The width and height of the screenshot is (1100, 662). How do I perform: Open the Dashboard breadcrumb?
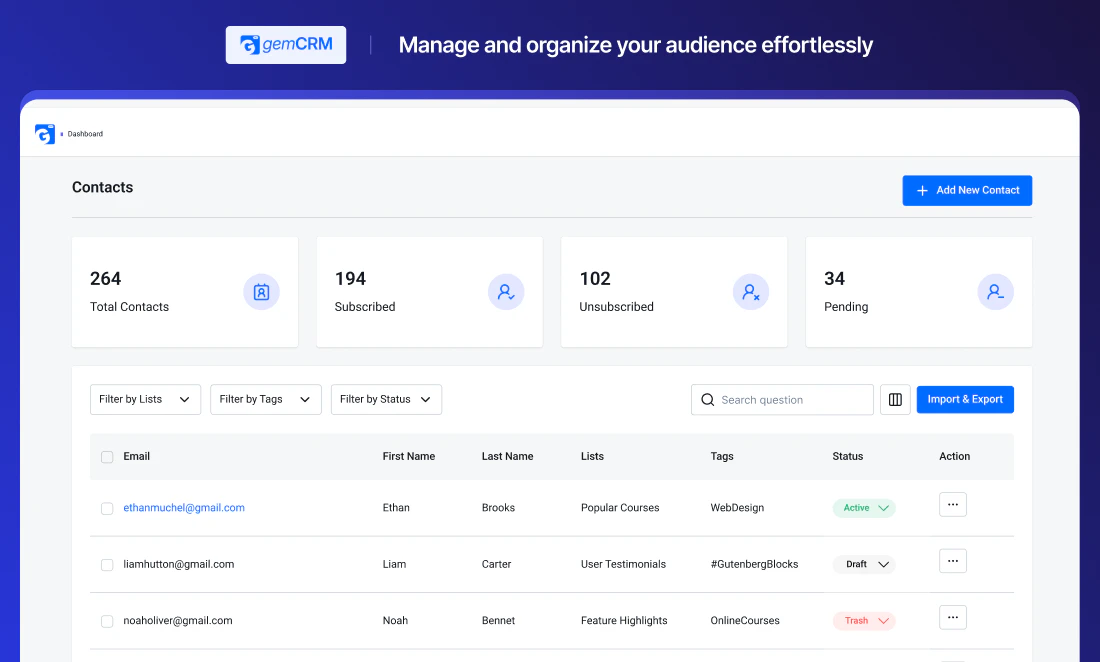[85, 134]
